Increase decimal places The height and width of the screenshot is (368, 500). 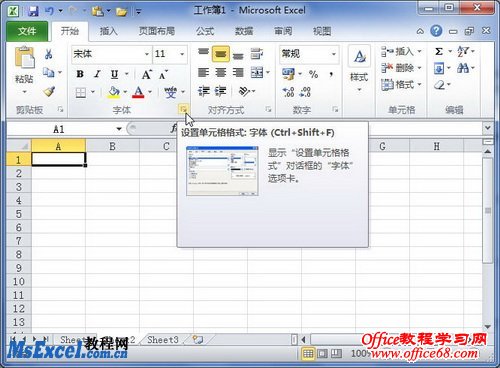(288, 92)
